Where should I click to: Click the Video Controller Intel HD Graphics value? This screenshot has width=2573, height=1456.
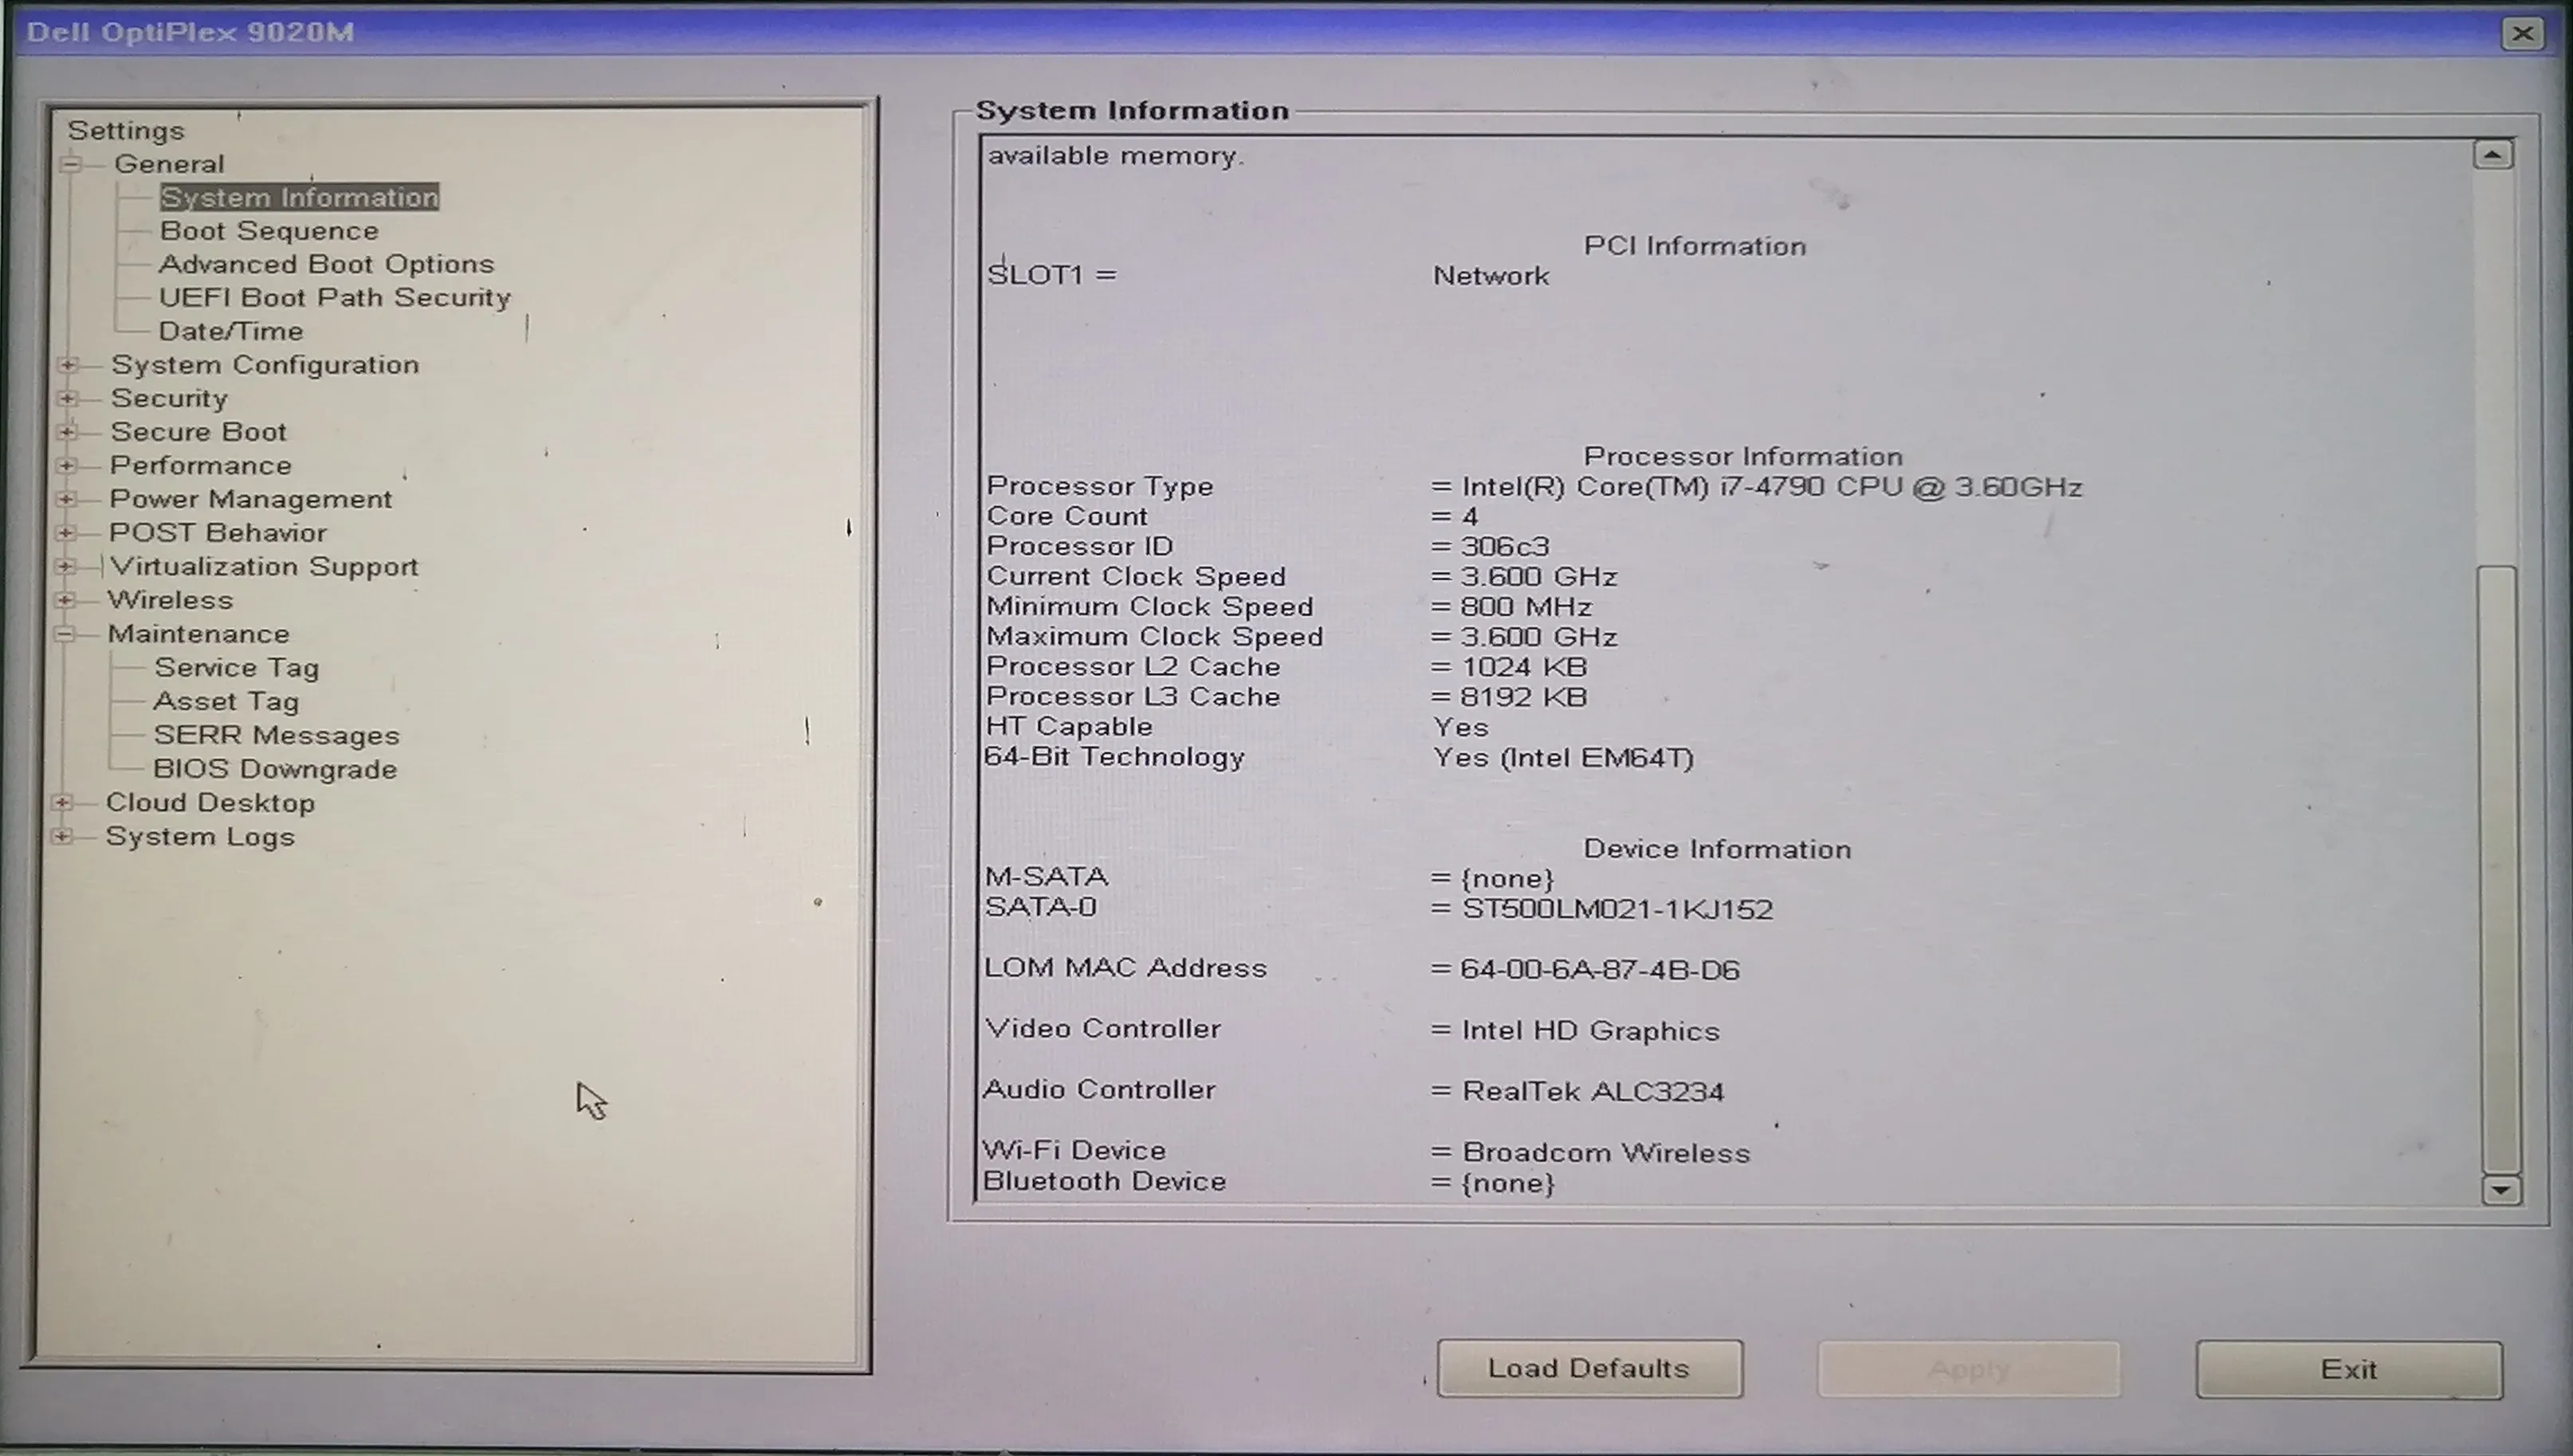(x=1590, y=1031)
